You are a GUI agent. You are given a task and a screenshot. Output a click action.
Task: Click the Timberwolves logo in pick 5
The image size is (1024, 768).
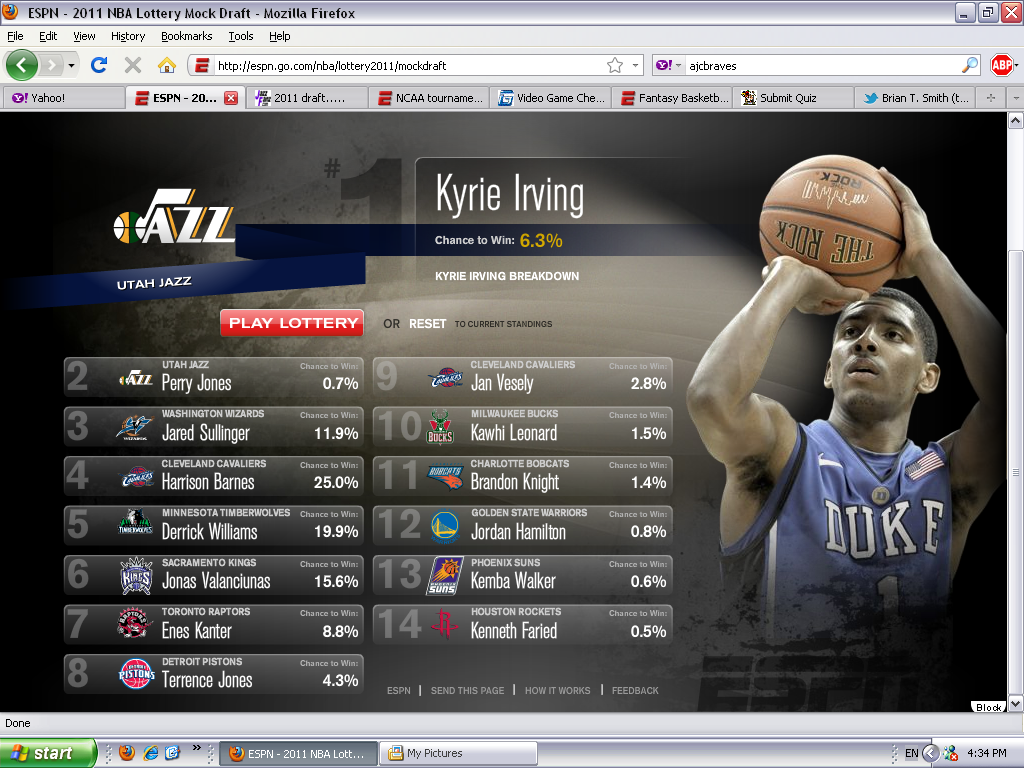[135, 522]
